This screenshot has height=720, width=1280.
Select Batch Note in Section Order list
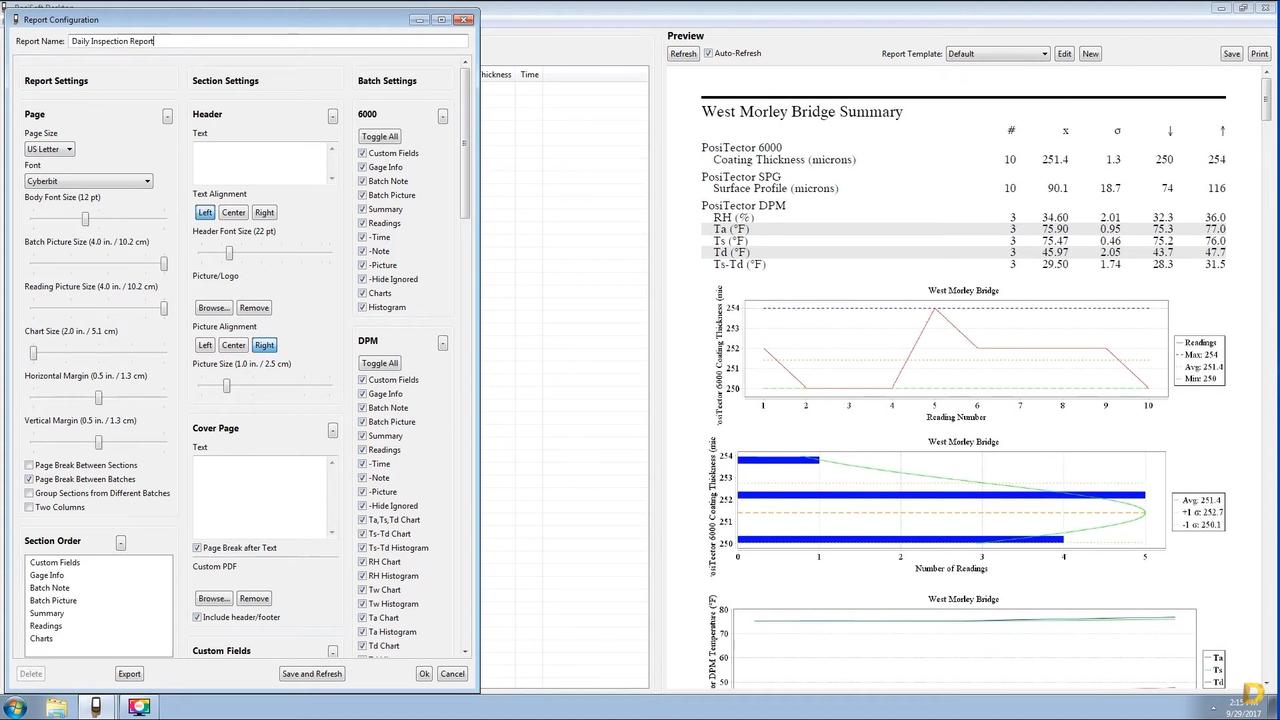pos(50,588)
